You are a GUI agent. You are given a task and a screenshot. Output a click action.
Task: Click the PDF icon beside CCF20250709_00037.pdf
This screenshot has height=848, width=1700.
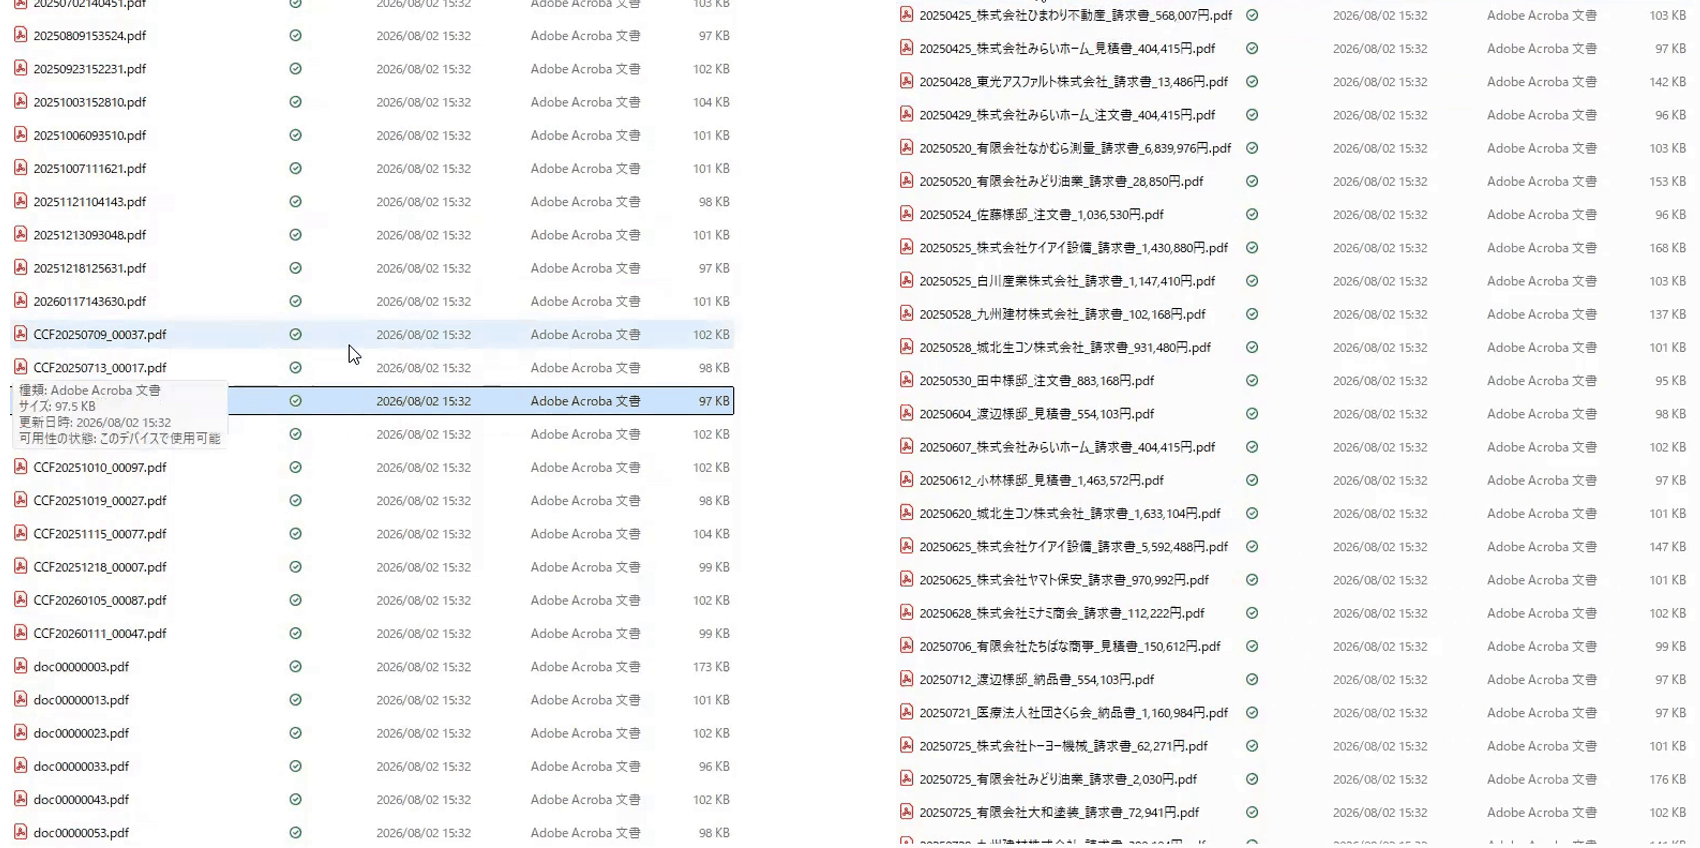20,334
